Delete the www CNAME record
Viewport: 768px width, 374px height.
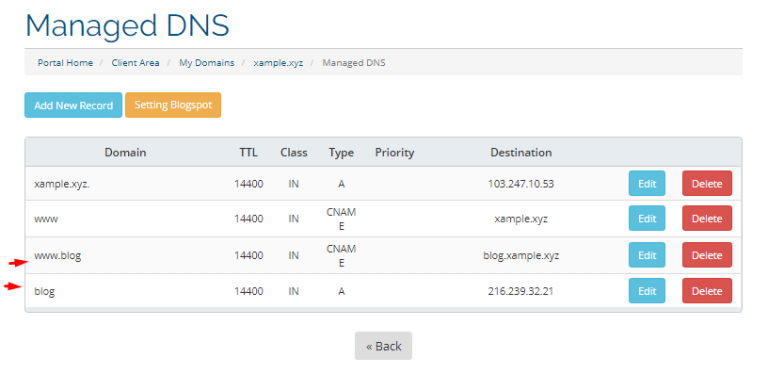point(707,218)
